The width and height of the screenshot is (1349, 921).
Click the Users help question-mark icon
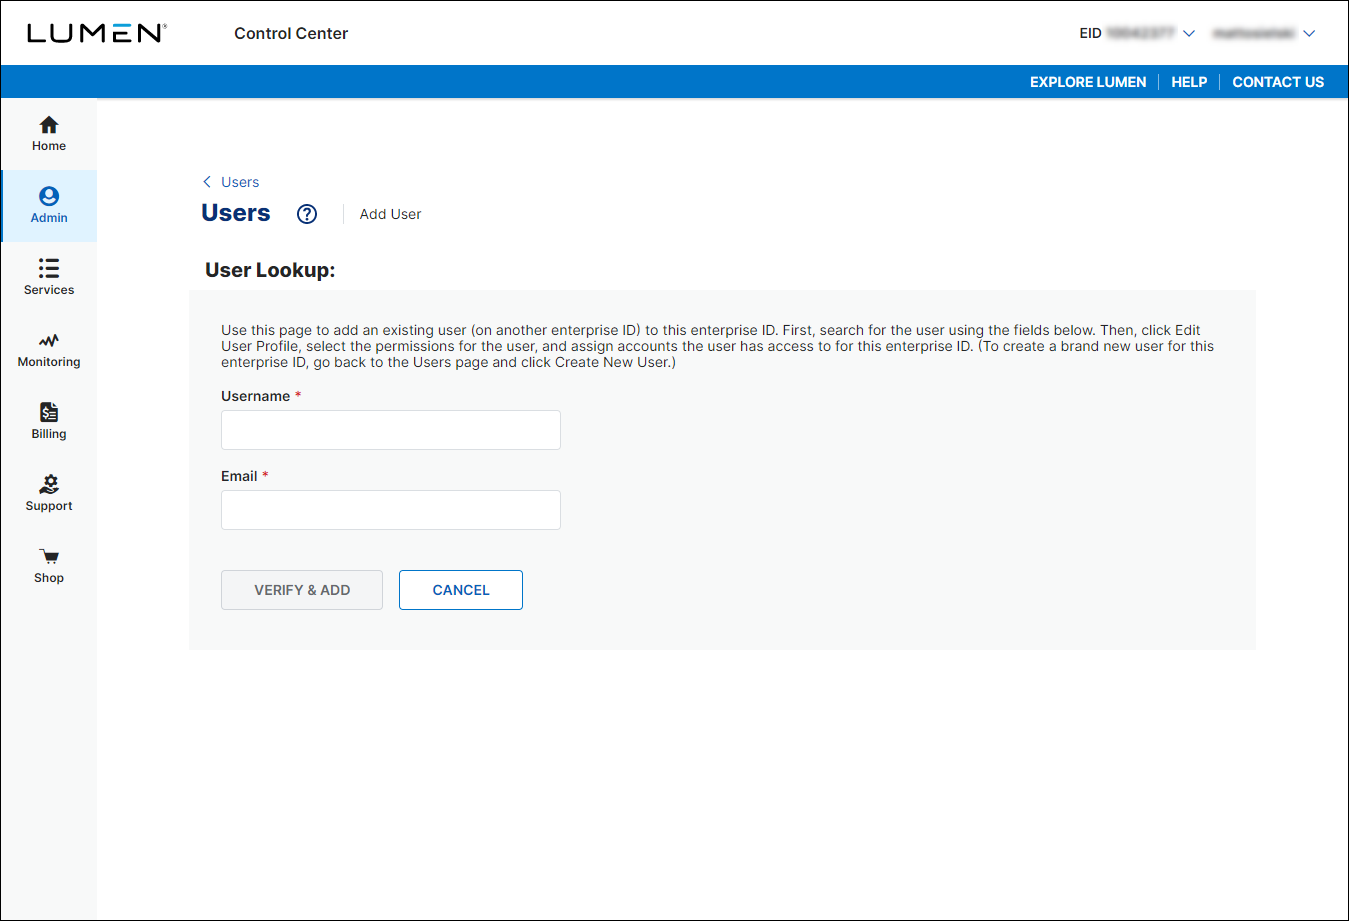(x=307, y=214)
